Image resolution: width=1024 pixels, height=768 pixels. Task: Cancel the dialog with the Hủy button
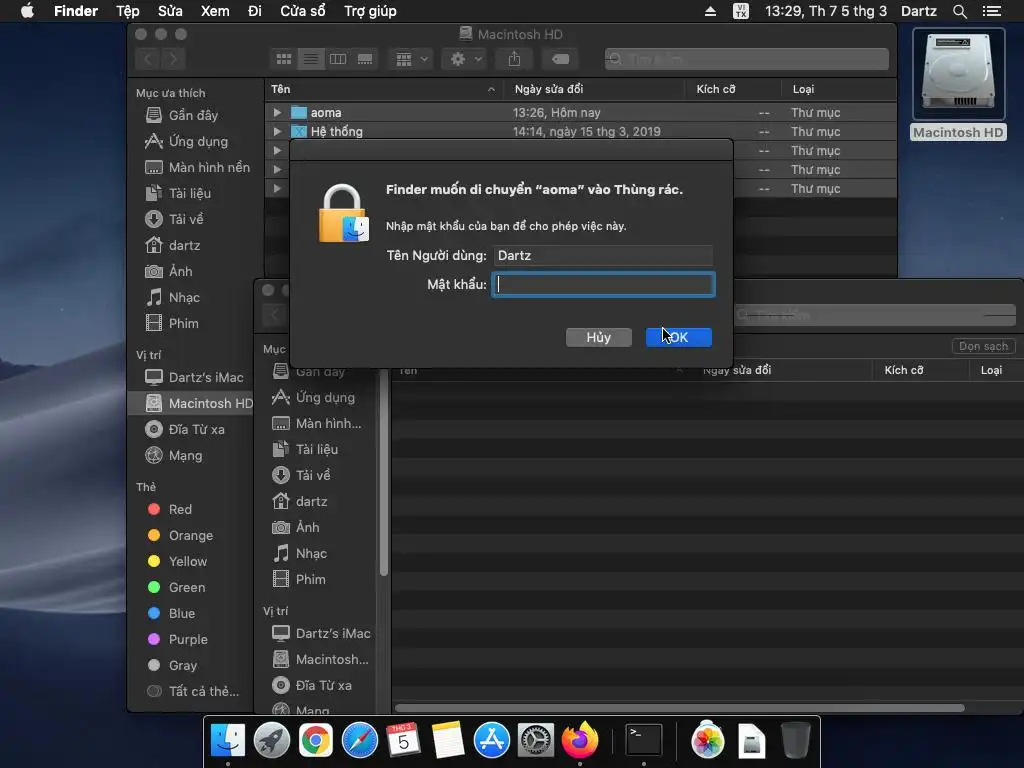[x=598, y=337]
